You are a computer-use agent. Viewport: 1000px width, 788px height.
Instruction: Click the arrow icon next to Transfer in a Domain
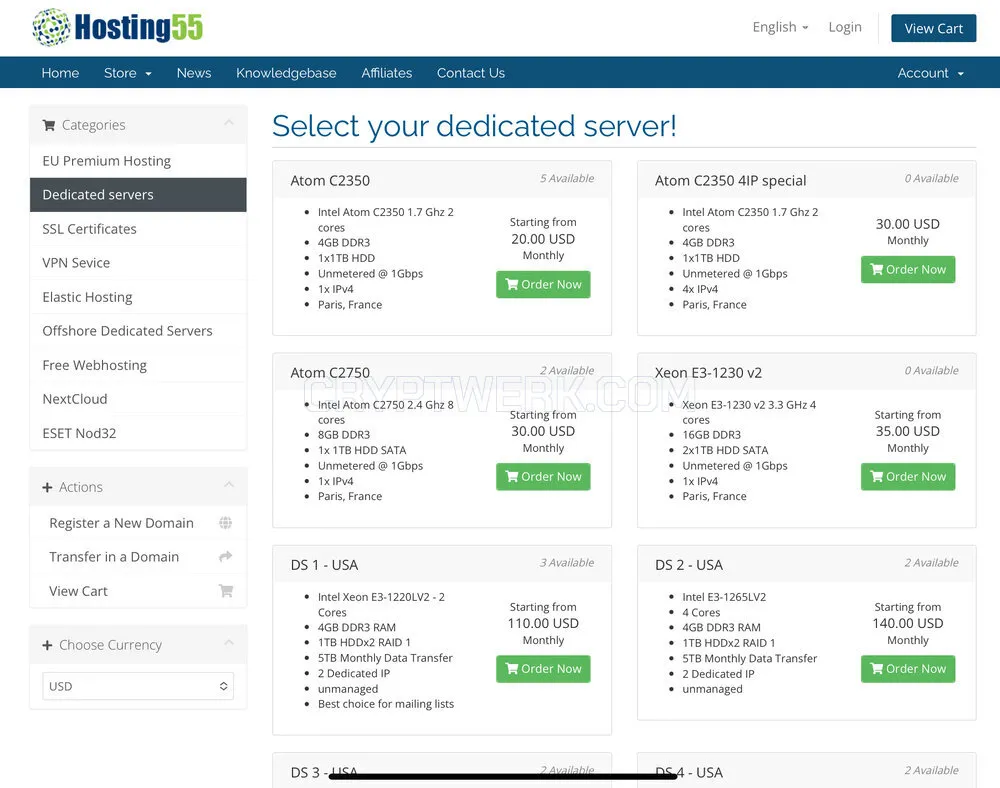tap(225, 557)
